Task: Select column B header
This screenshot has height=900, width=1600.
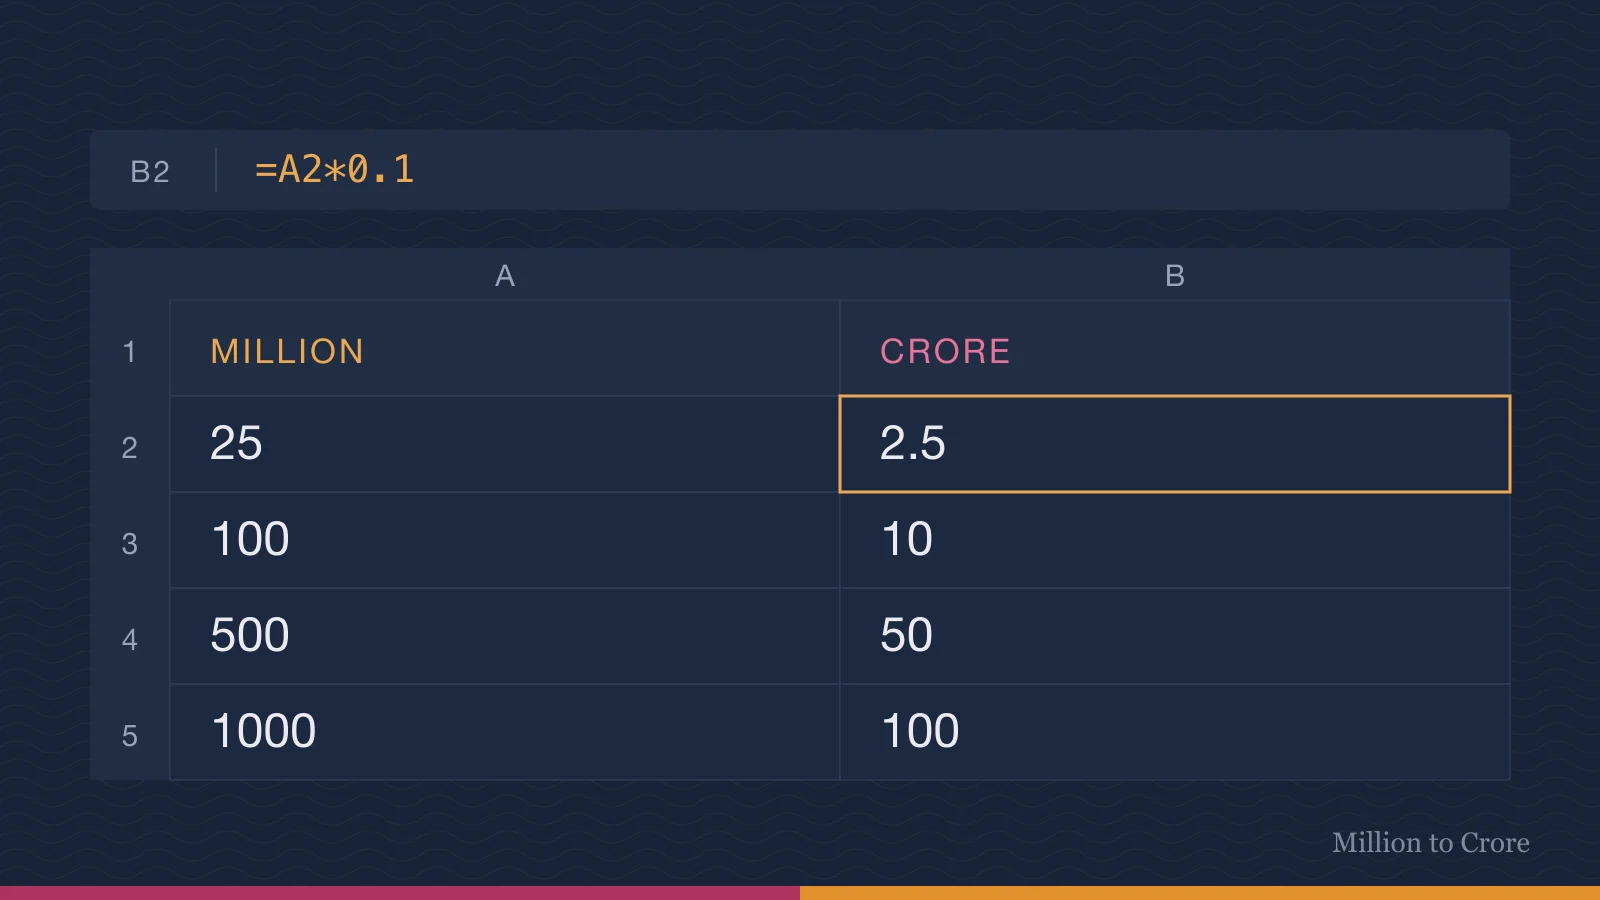Action: tap(1175, 275)
